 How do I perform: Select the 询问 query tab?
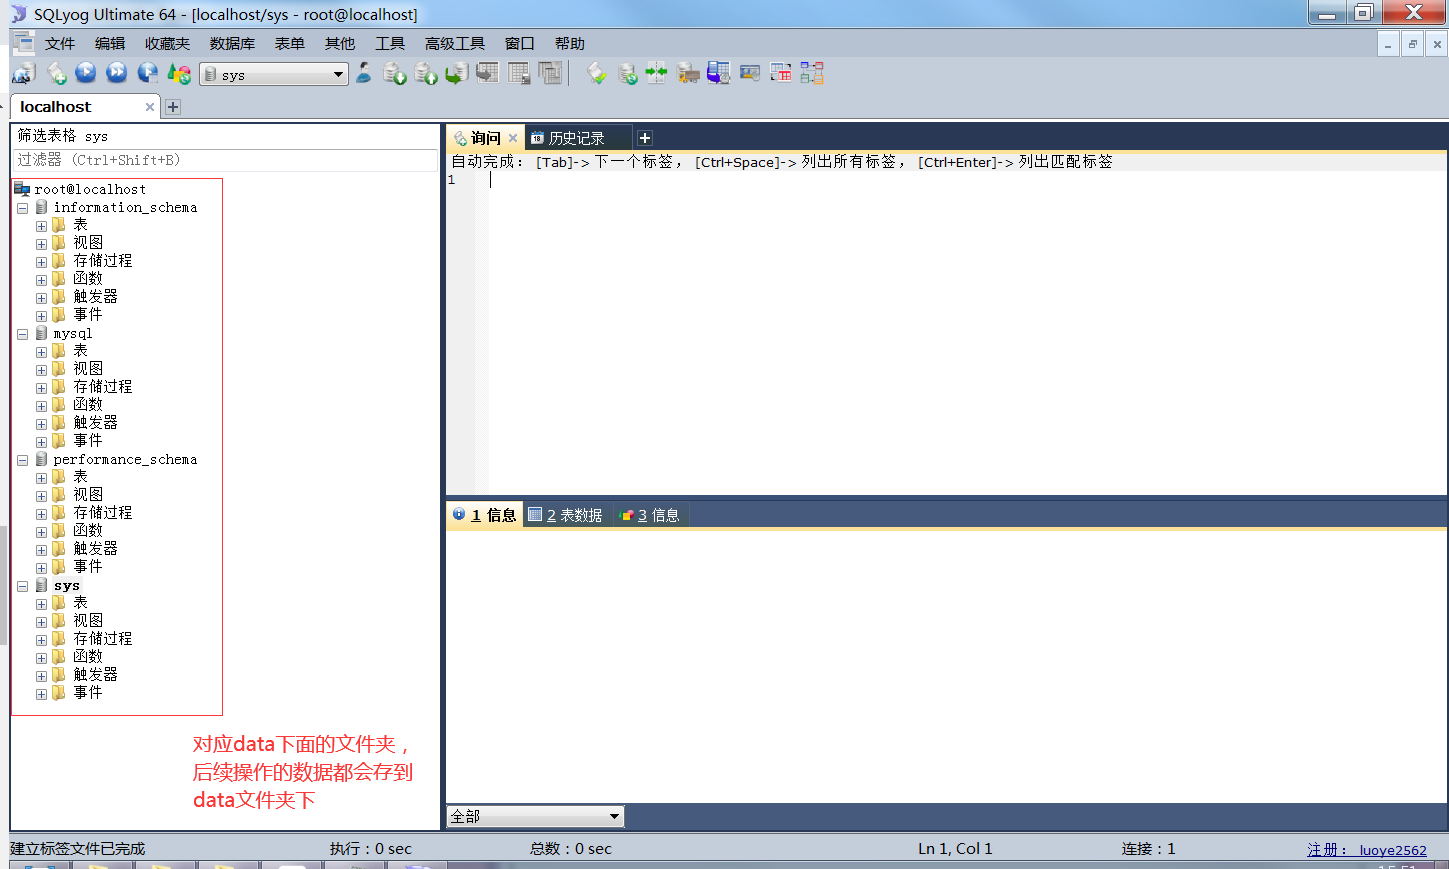(x=485, y=138)
